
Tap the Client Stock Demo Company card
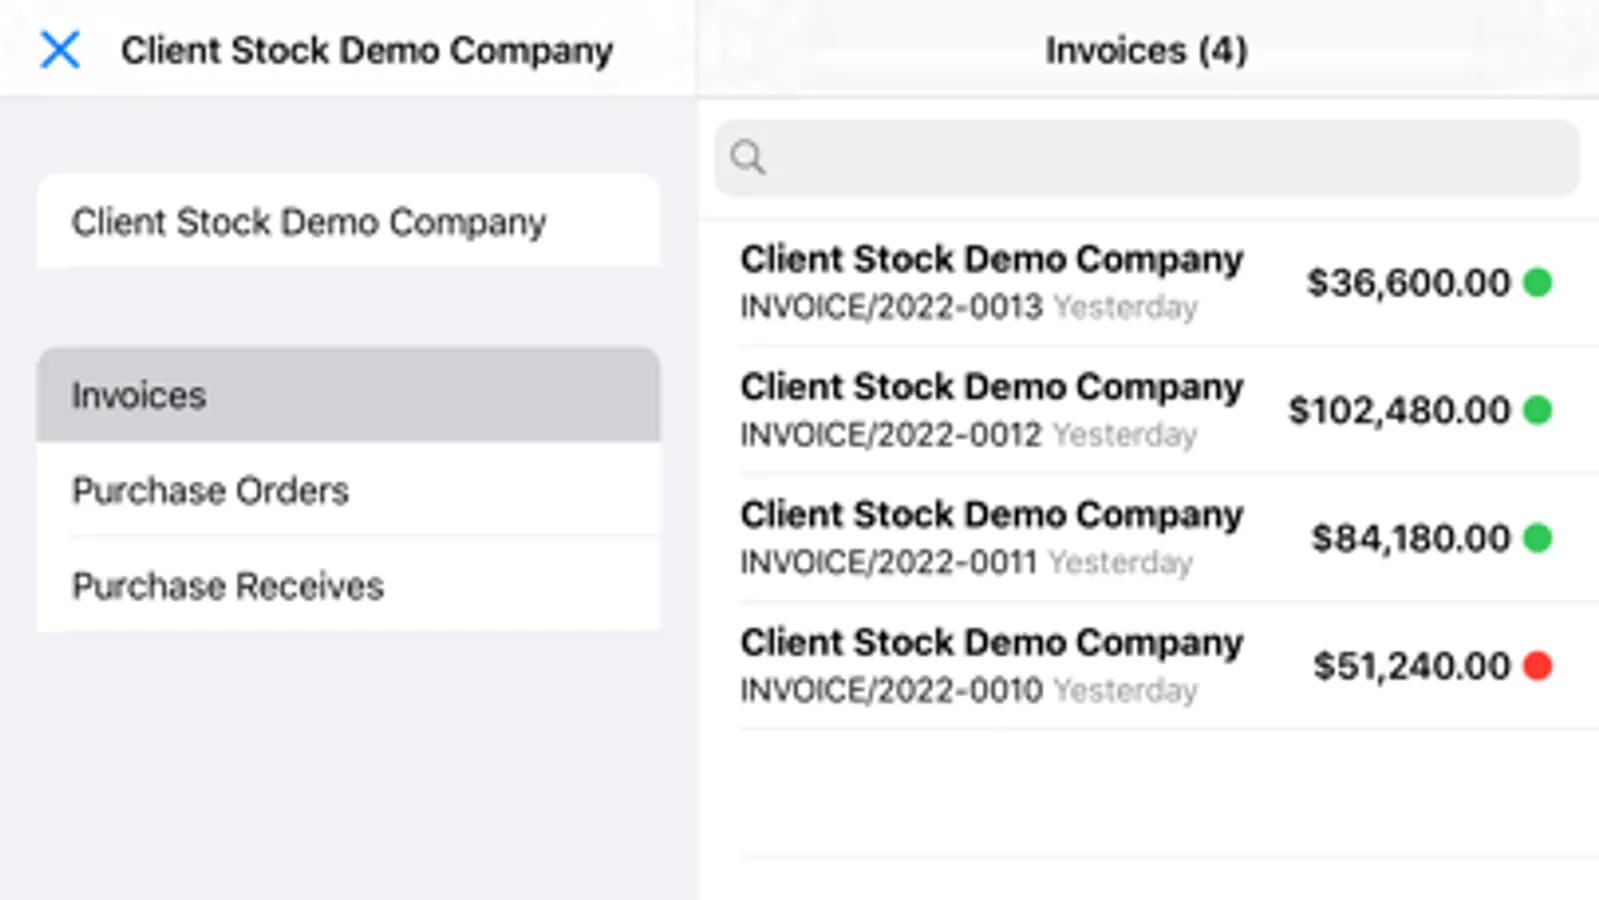[348, 221]
